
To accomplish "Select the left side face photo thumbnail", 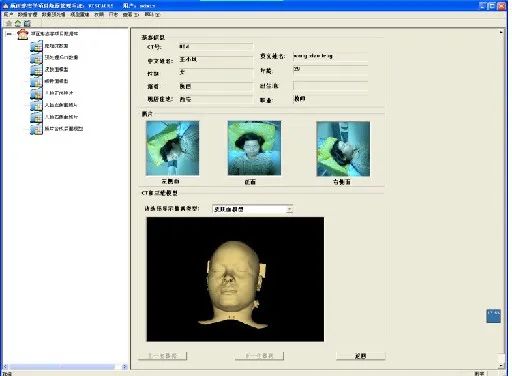I will [173, 148].
